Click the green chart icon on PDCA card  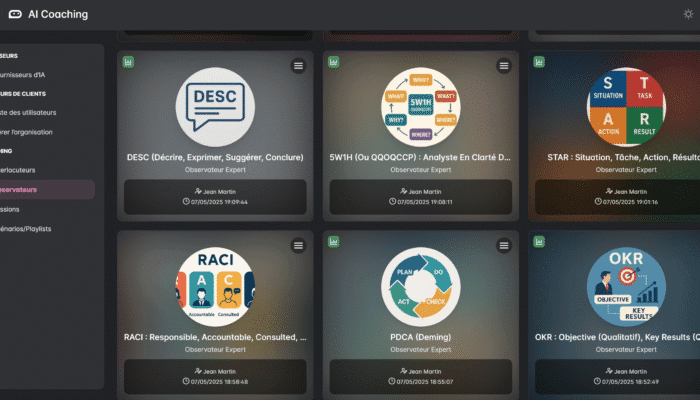[334, 242]
